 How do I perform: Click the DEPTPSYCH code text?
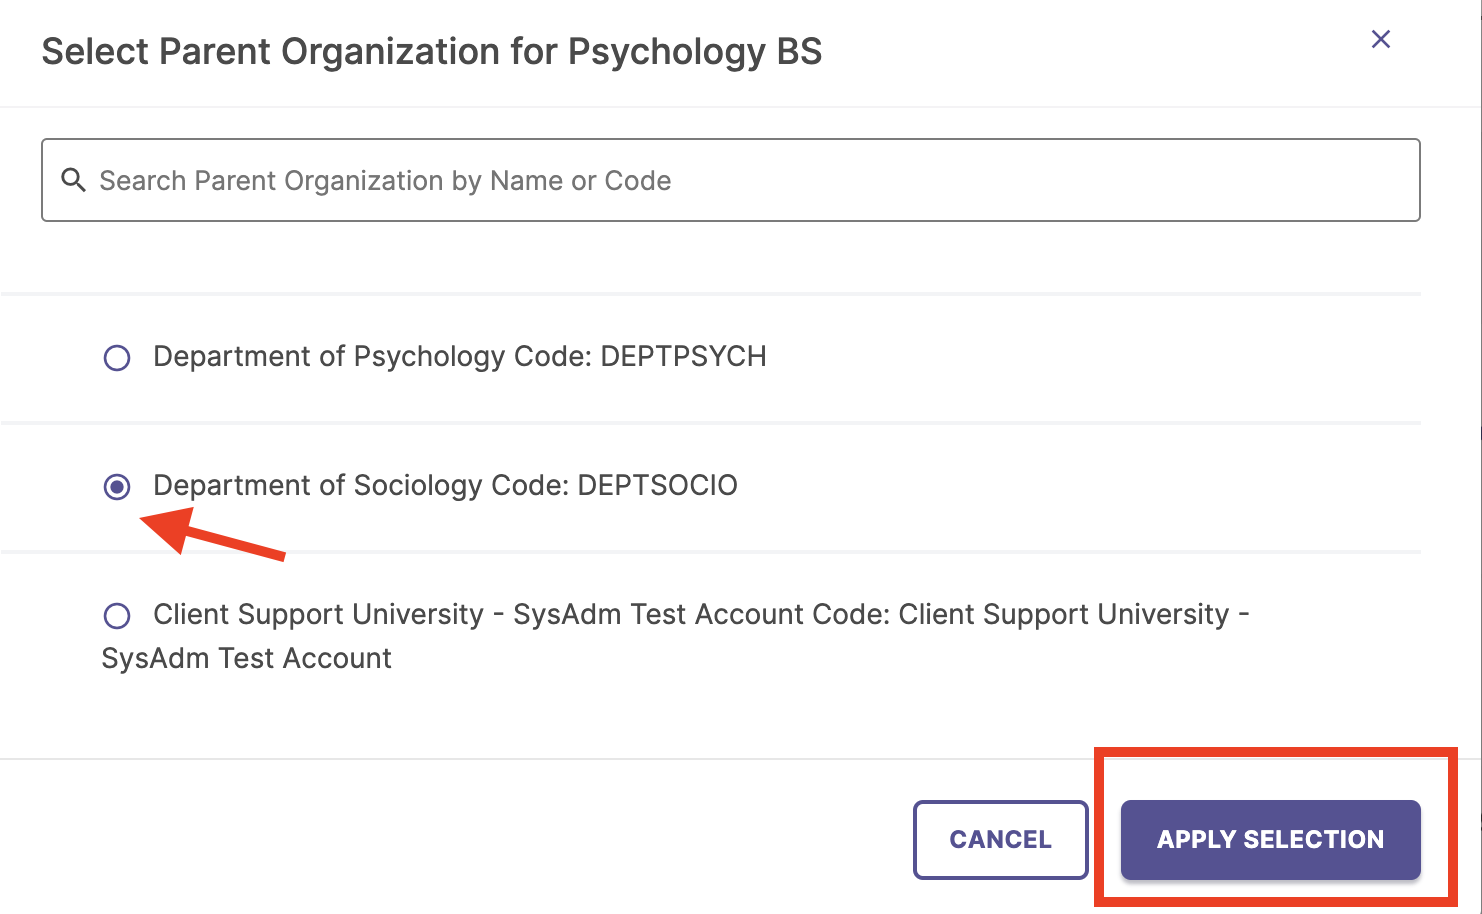click(683, 356)
